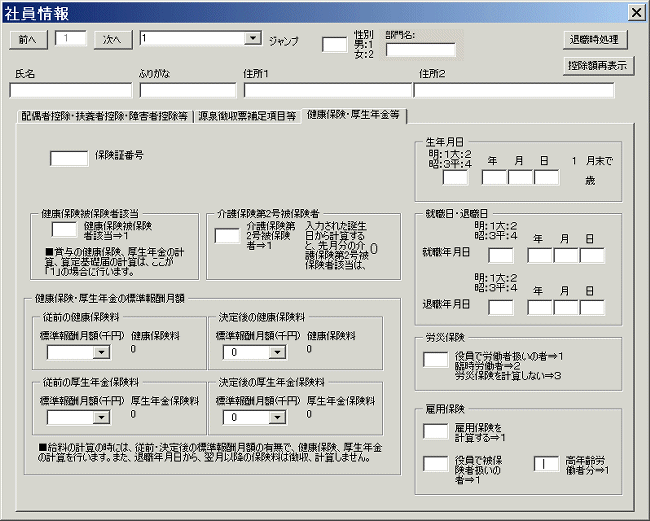Screen dimensions: 650x521
Task: Click the 保険証番号 input box
Action: 69,158
